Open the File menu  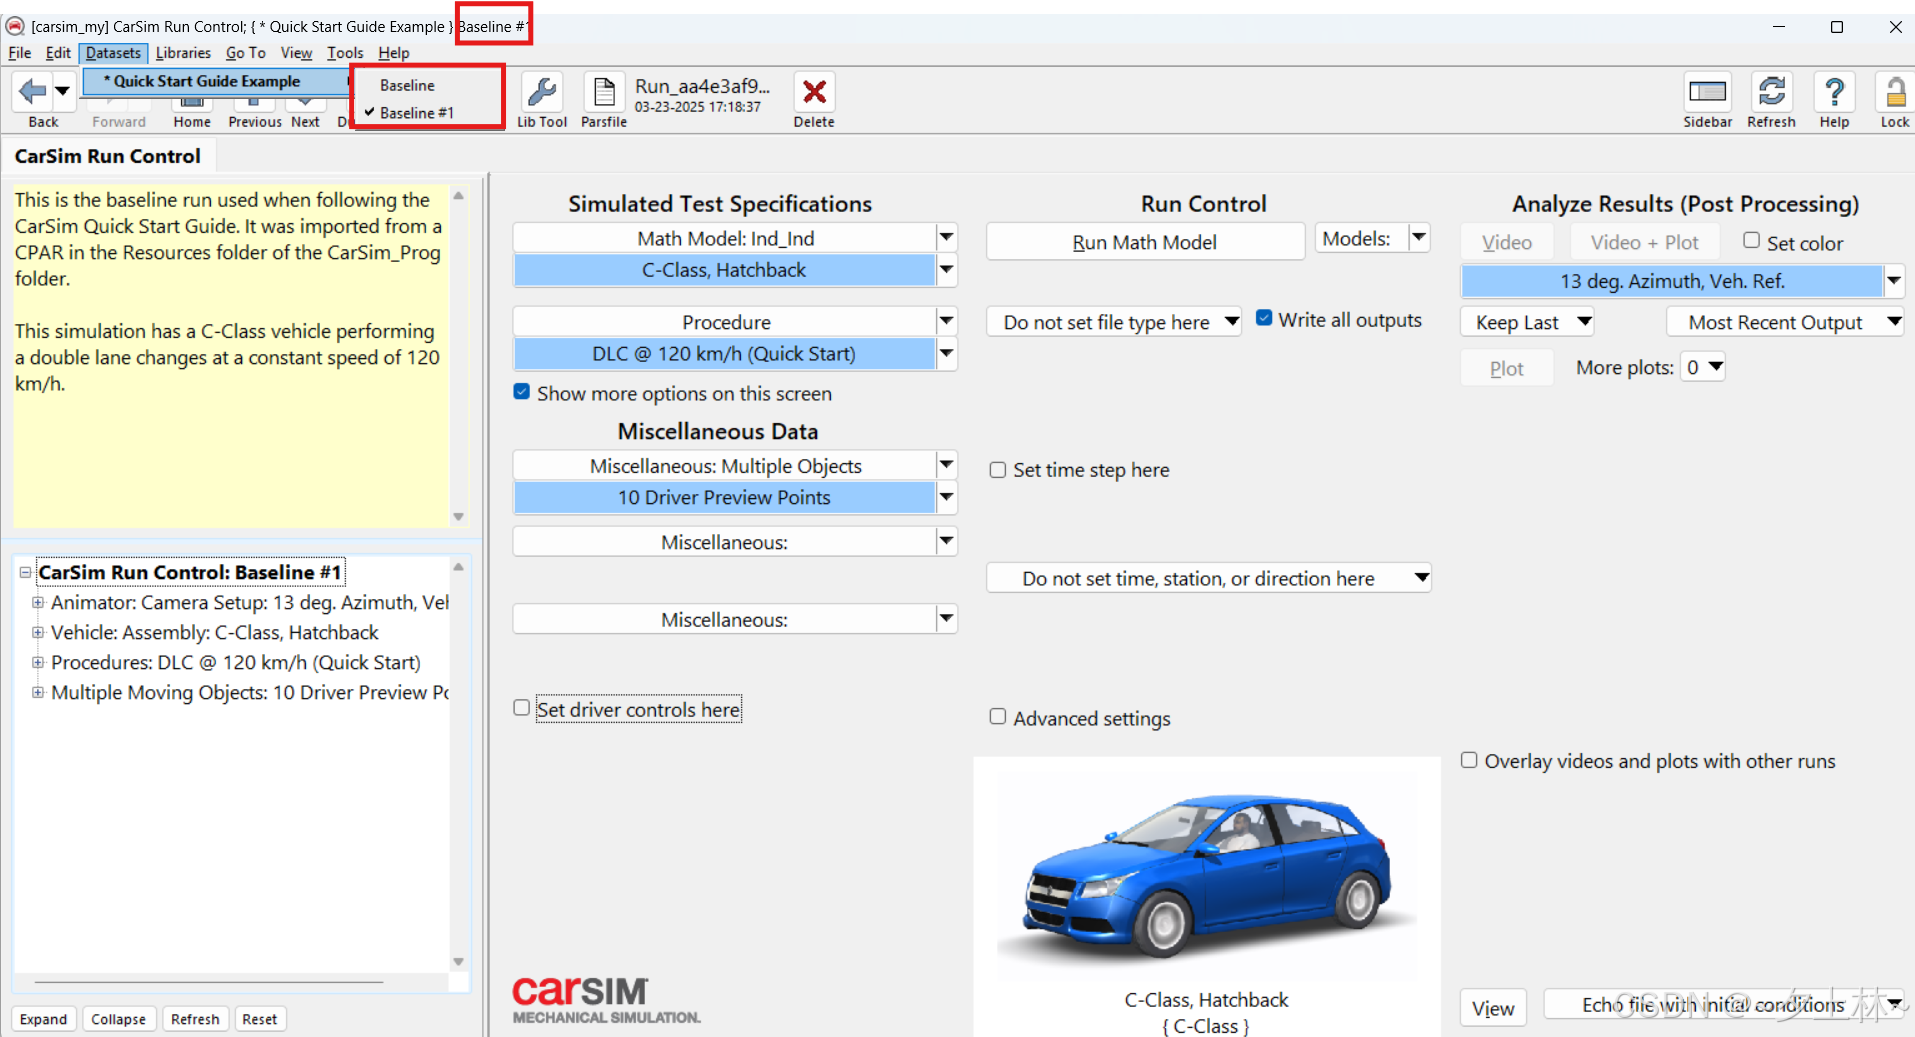point(20,53)
